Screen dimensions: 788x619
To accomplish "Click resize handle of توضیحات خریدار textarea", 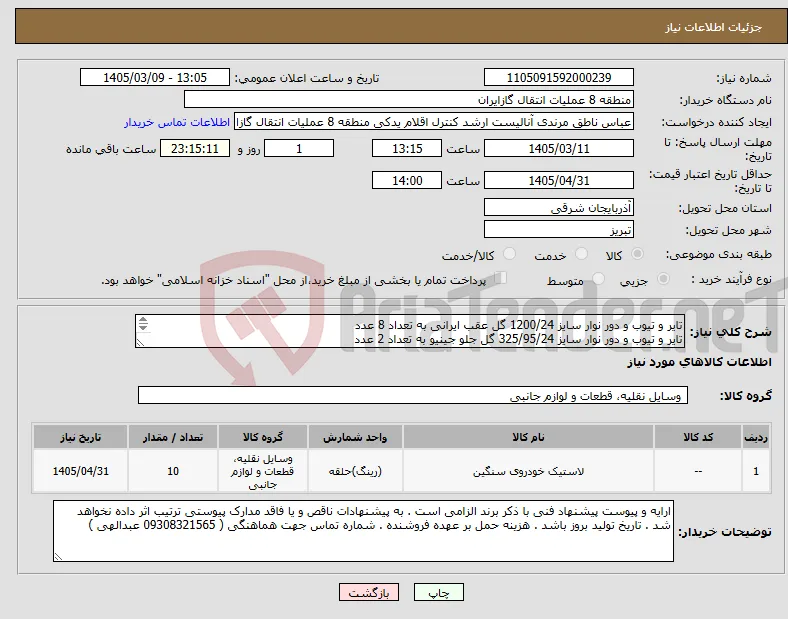I will [58, 557].
